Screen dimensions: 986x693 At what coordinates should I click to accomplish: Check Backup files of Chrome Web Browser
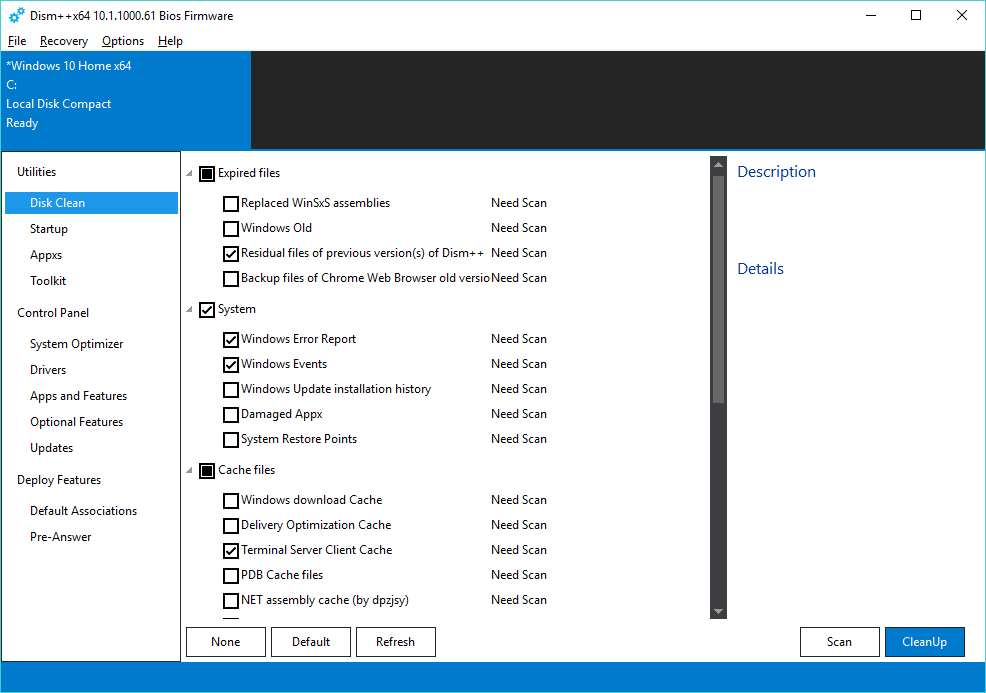point(231,279)
